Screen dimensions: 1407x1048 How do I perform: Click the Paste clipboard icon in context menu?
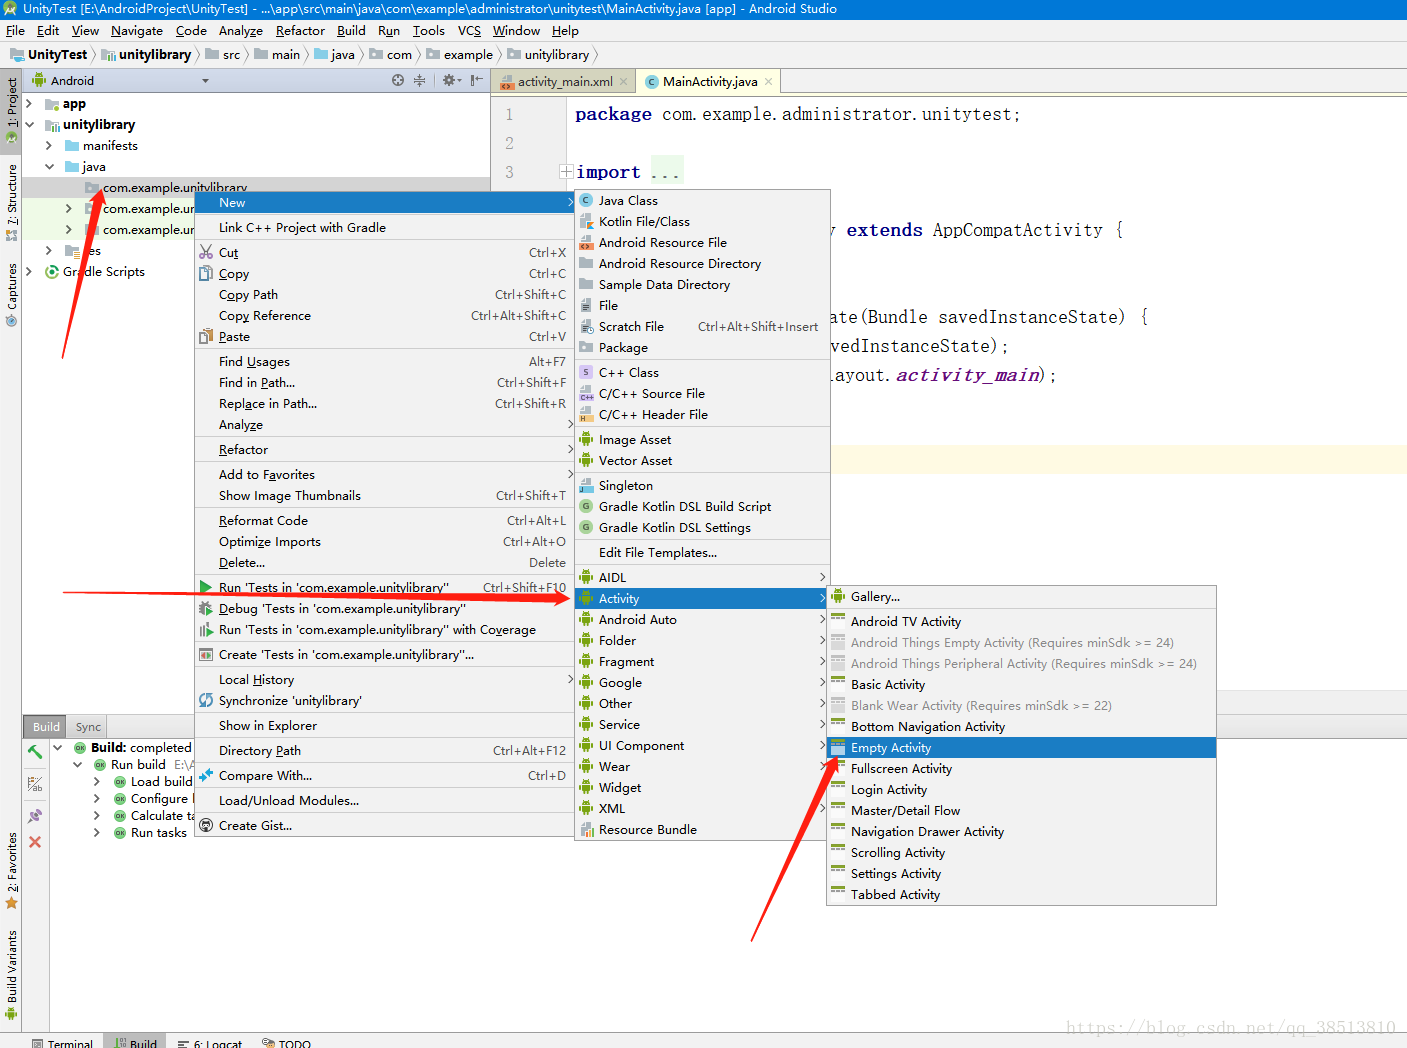point(206,336)
